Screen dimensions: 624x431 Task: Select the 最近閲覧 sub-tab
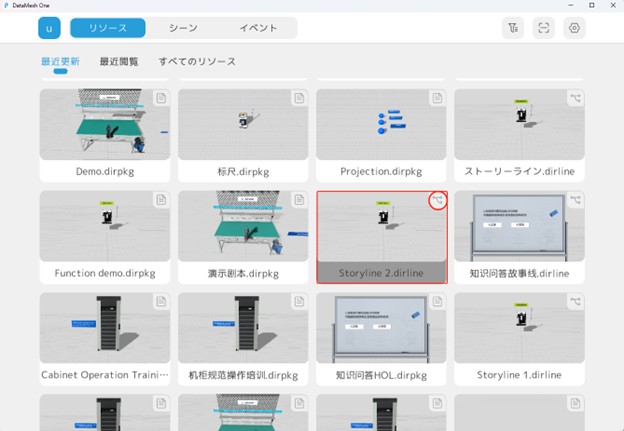[x=119, y=61]
